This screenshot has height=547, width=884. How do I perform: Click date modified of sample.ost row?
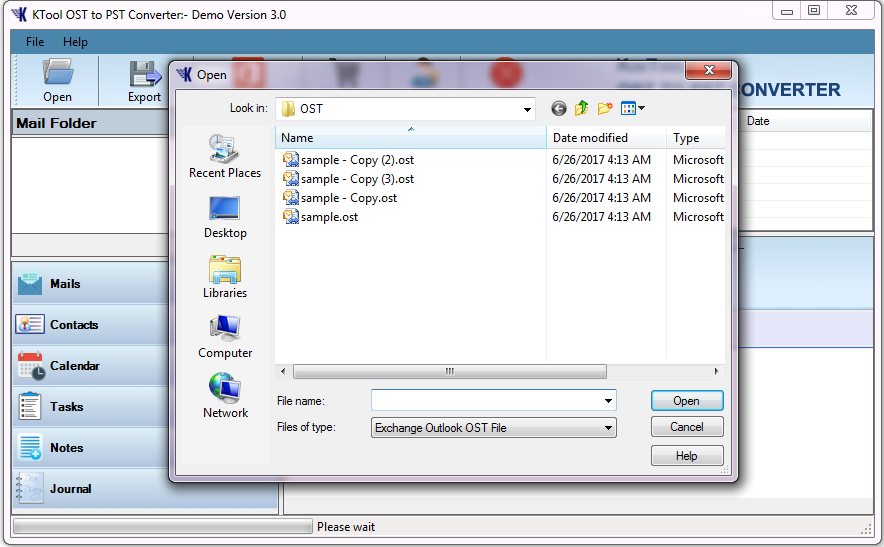pyautogui.click(x=602, y=217)
